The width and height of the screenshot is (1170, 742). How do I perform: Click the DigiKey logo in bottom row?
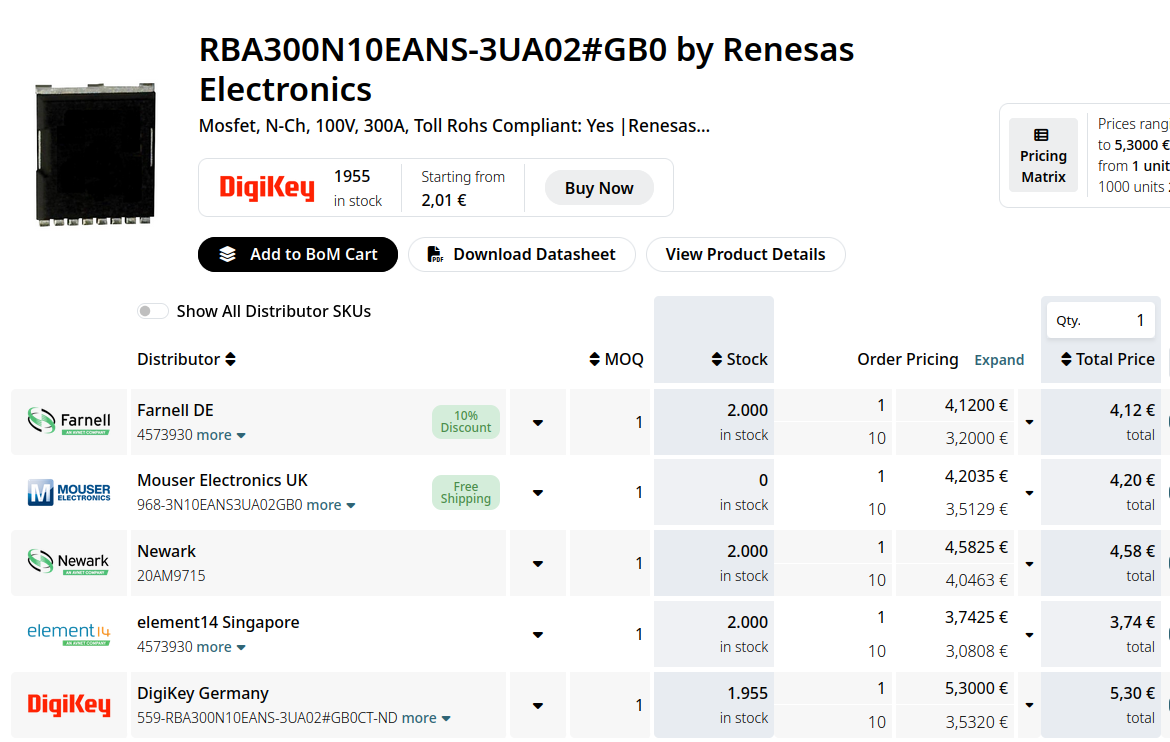click(x=69, y=705)
